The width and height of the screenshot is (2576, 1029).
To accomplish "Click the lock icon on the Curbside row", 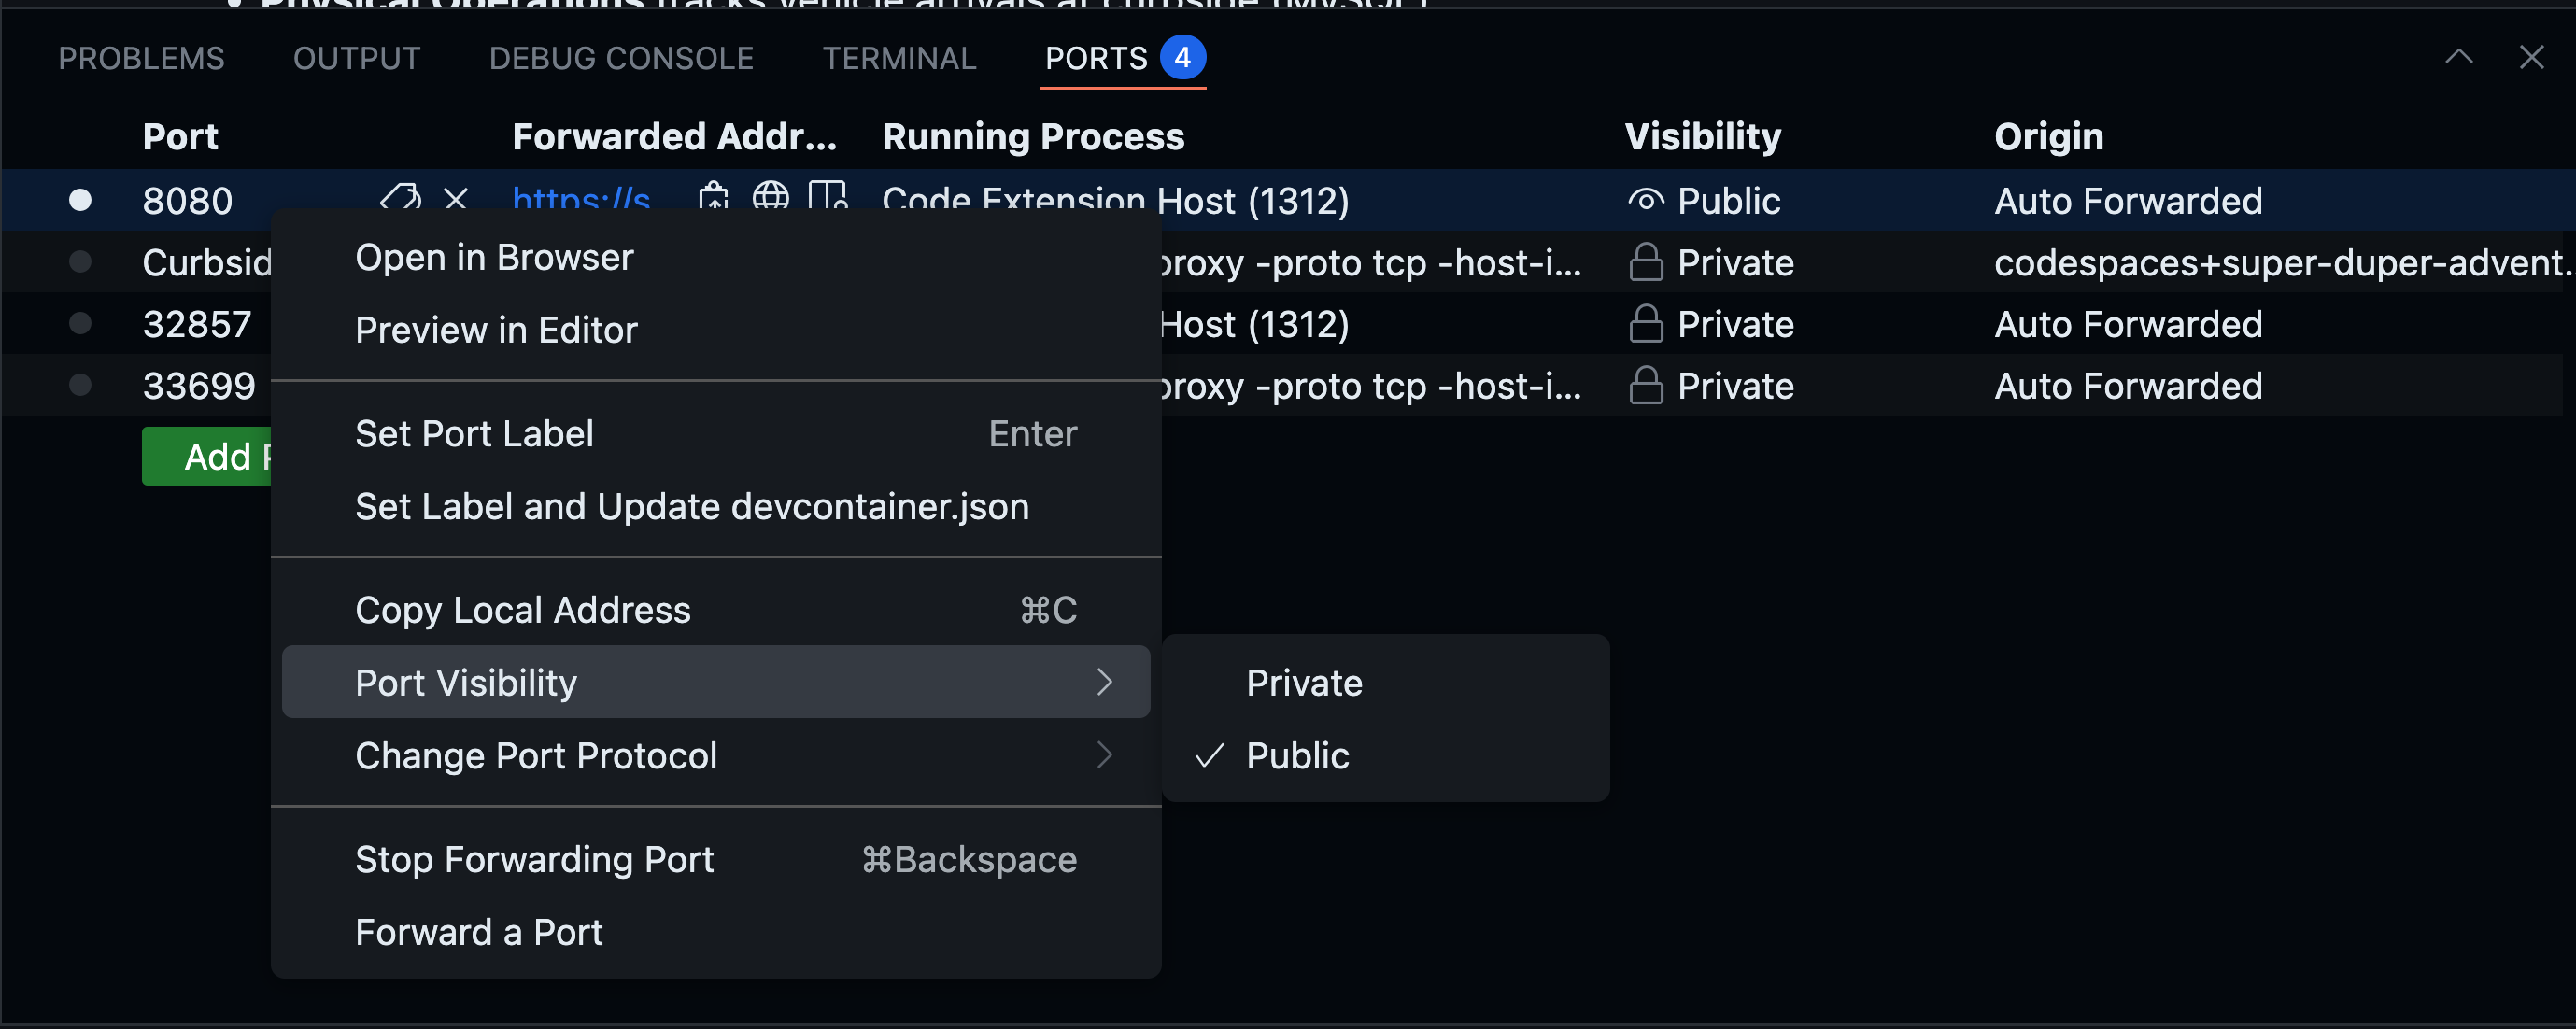I will click(1646, 262).
